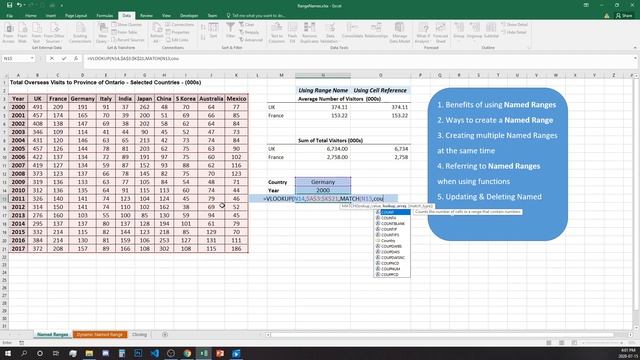
Task: Click Connections in Connections group
Action: pos(180,24)
